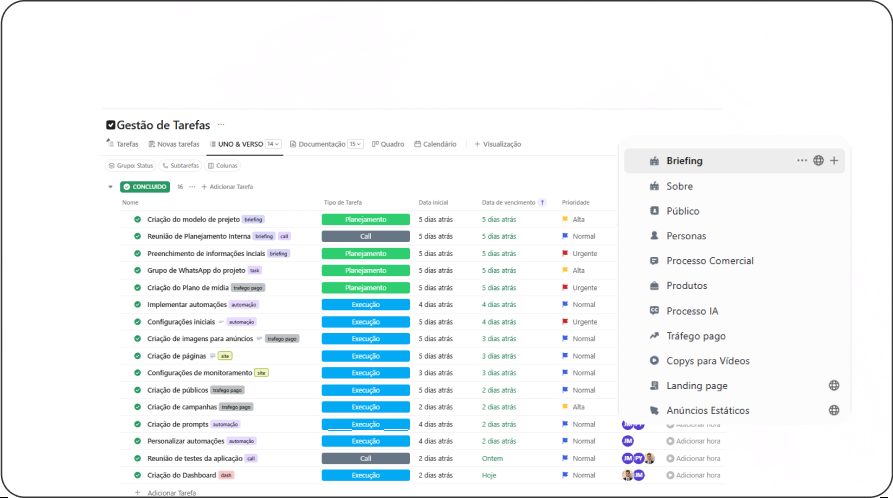Image resolution: width=893 pixels, height=498 pixels.
Task: Click the globe icon beside Anúncios Estáticos
Action: (x=834, y=410)
